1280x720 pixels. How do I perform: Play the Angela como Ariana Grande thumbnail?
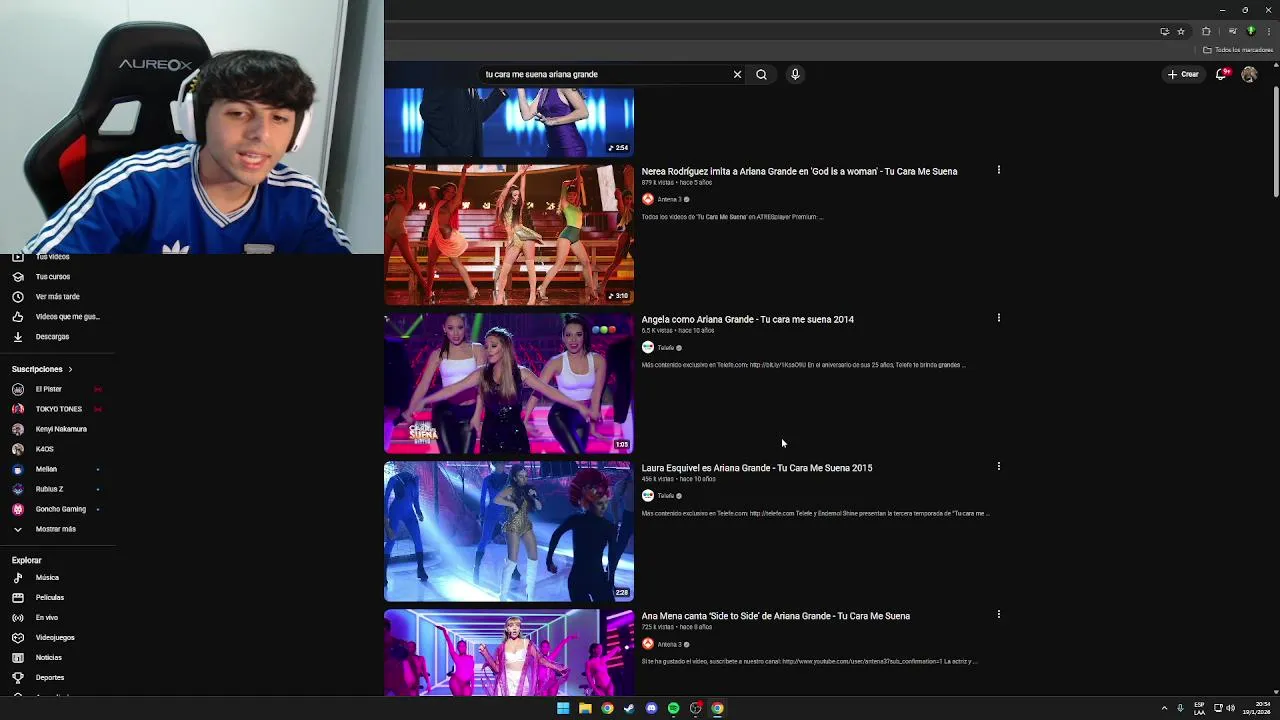(509, 383)
